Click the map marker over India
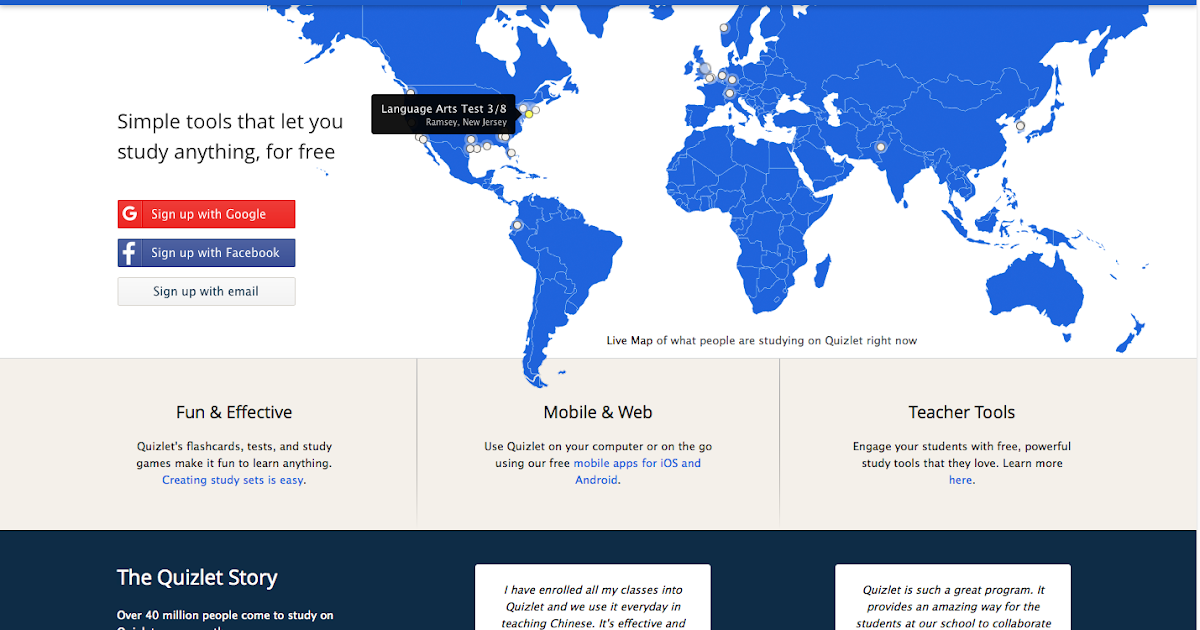Screen dimensions: 1200x630 [881, 147]
